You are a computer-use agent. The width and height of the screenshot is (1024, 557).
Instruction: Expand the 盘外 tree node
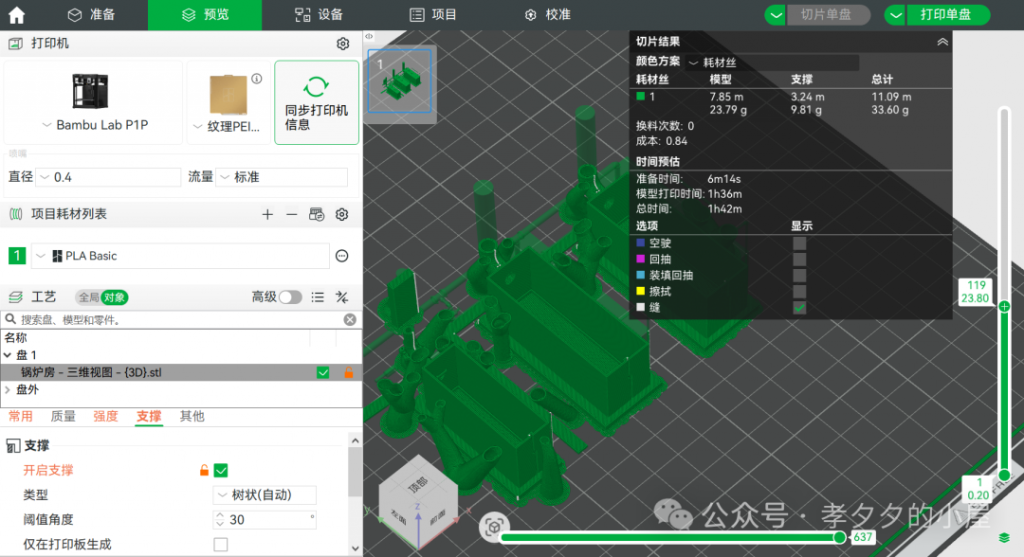click(8, 389)
